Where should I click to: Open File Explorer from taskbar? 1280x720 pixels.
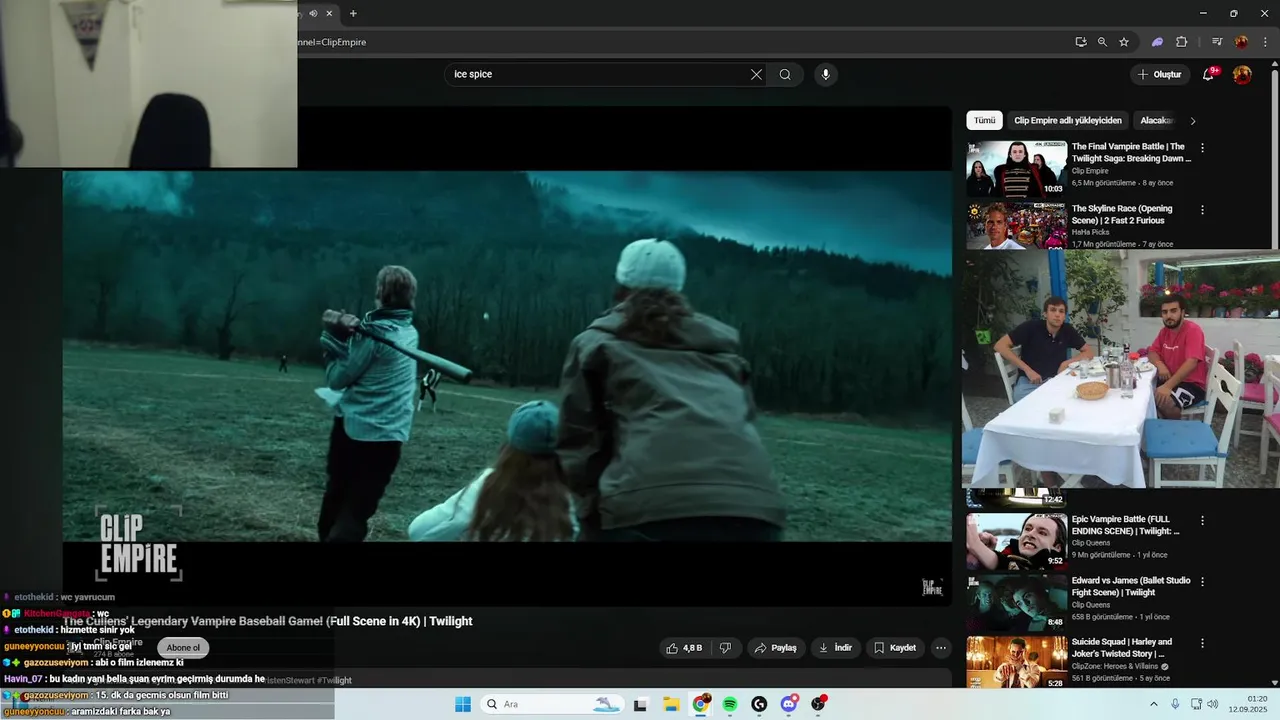tap(671, 704)
